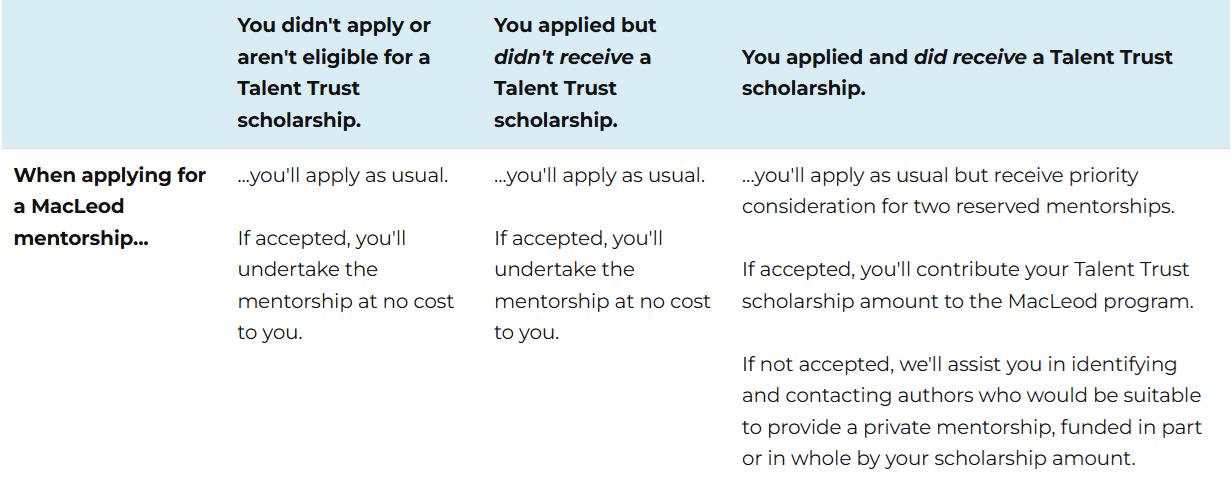This screenshot has height=498, width=1231.
Task: Click the "applied but didn't receive" column header
Action: 575,72
